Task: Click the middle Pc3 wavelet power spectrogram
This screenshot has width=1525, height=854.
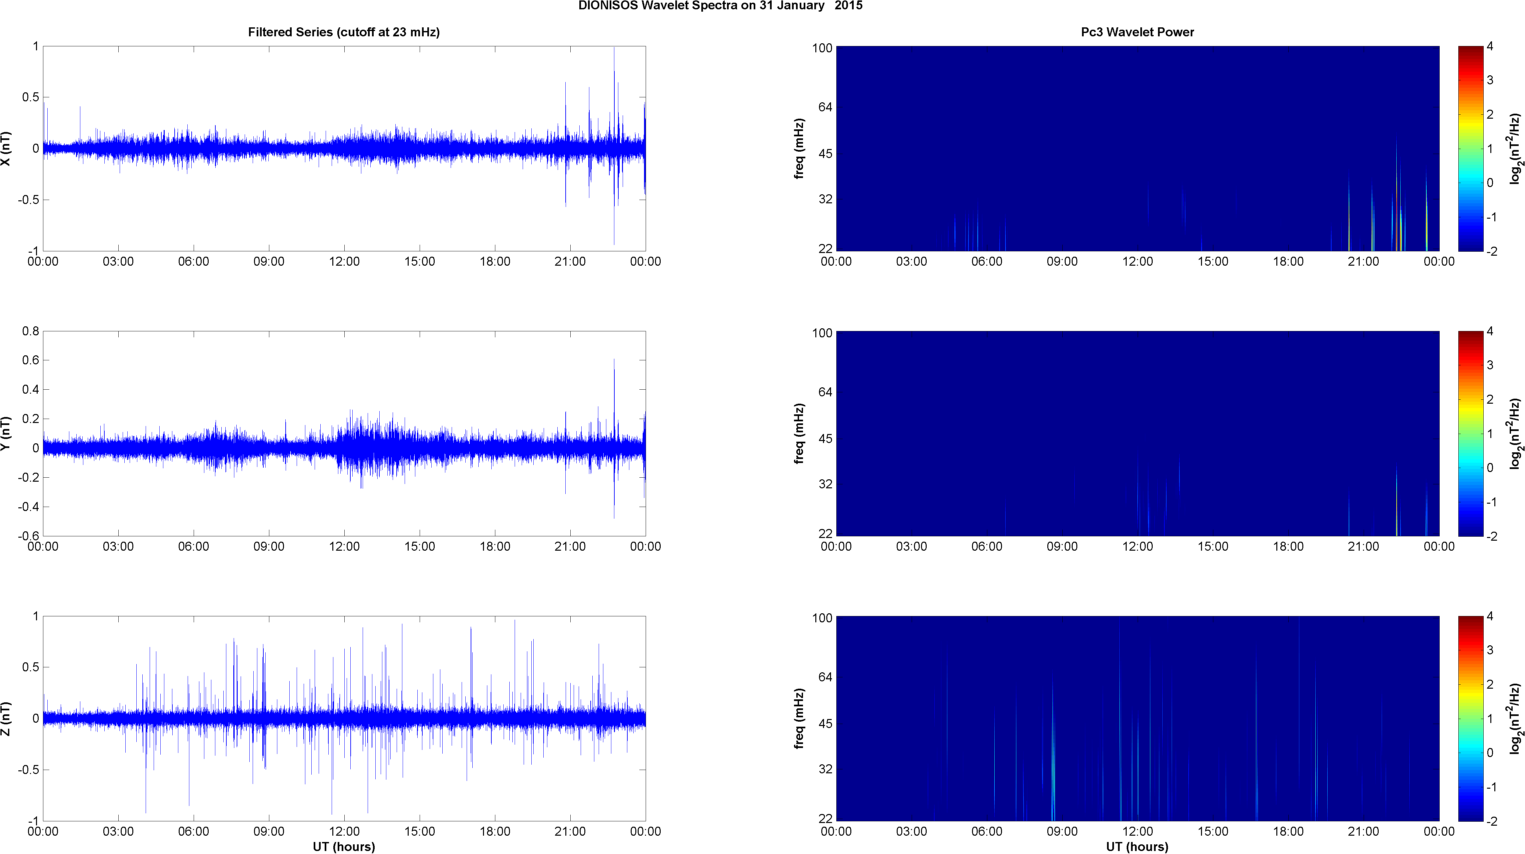Action: (x=1137, y=433)
